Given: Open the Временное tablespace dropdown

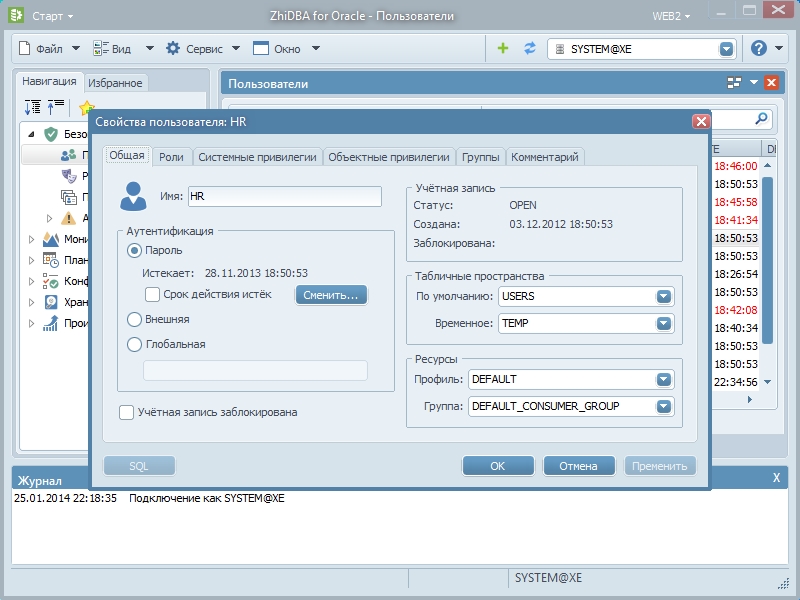Looking at the screenshot, I should coord(663,323).
